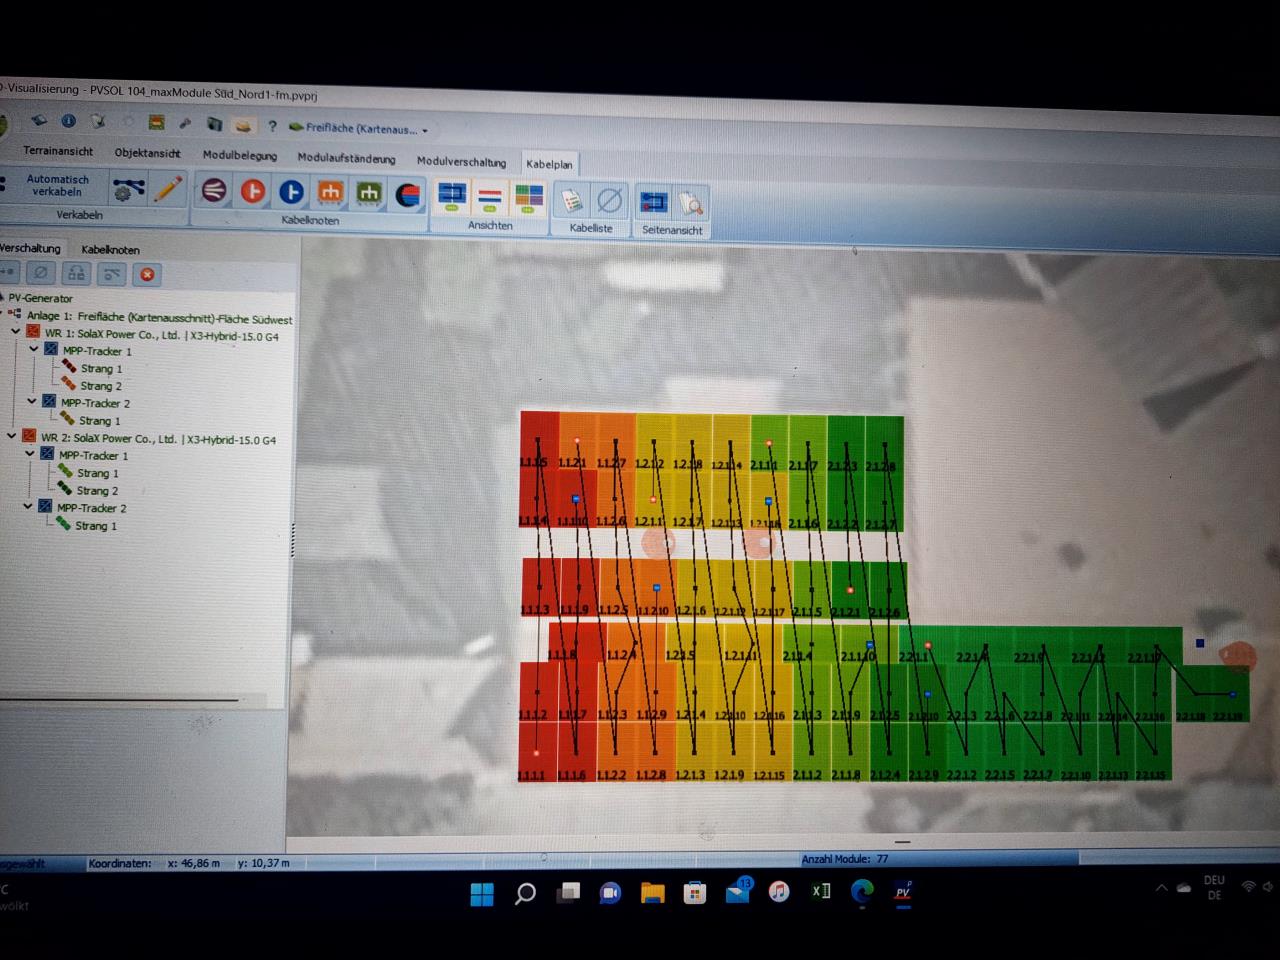Image resolution: width=1280 pixels, height=960 pixels.
Task: Click the terrain map icon in top toolbar
Action: tap(156, 122)
